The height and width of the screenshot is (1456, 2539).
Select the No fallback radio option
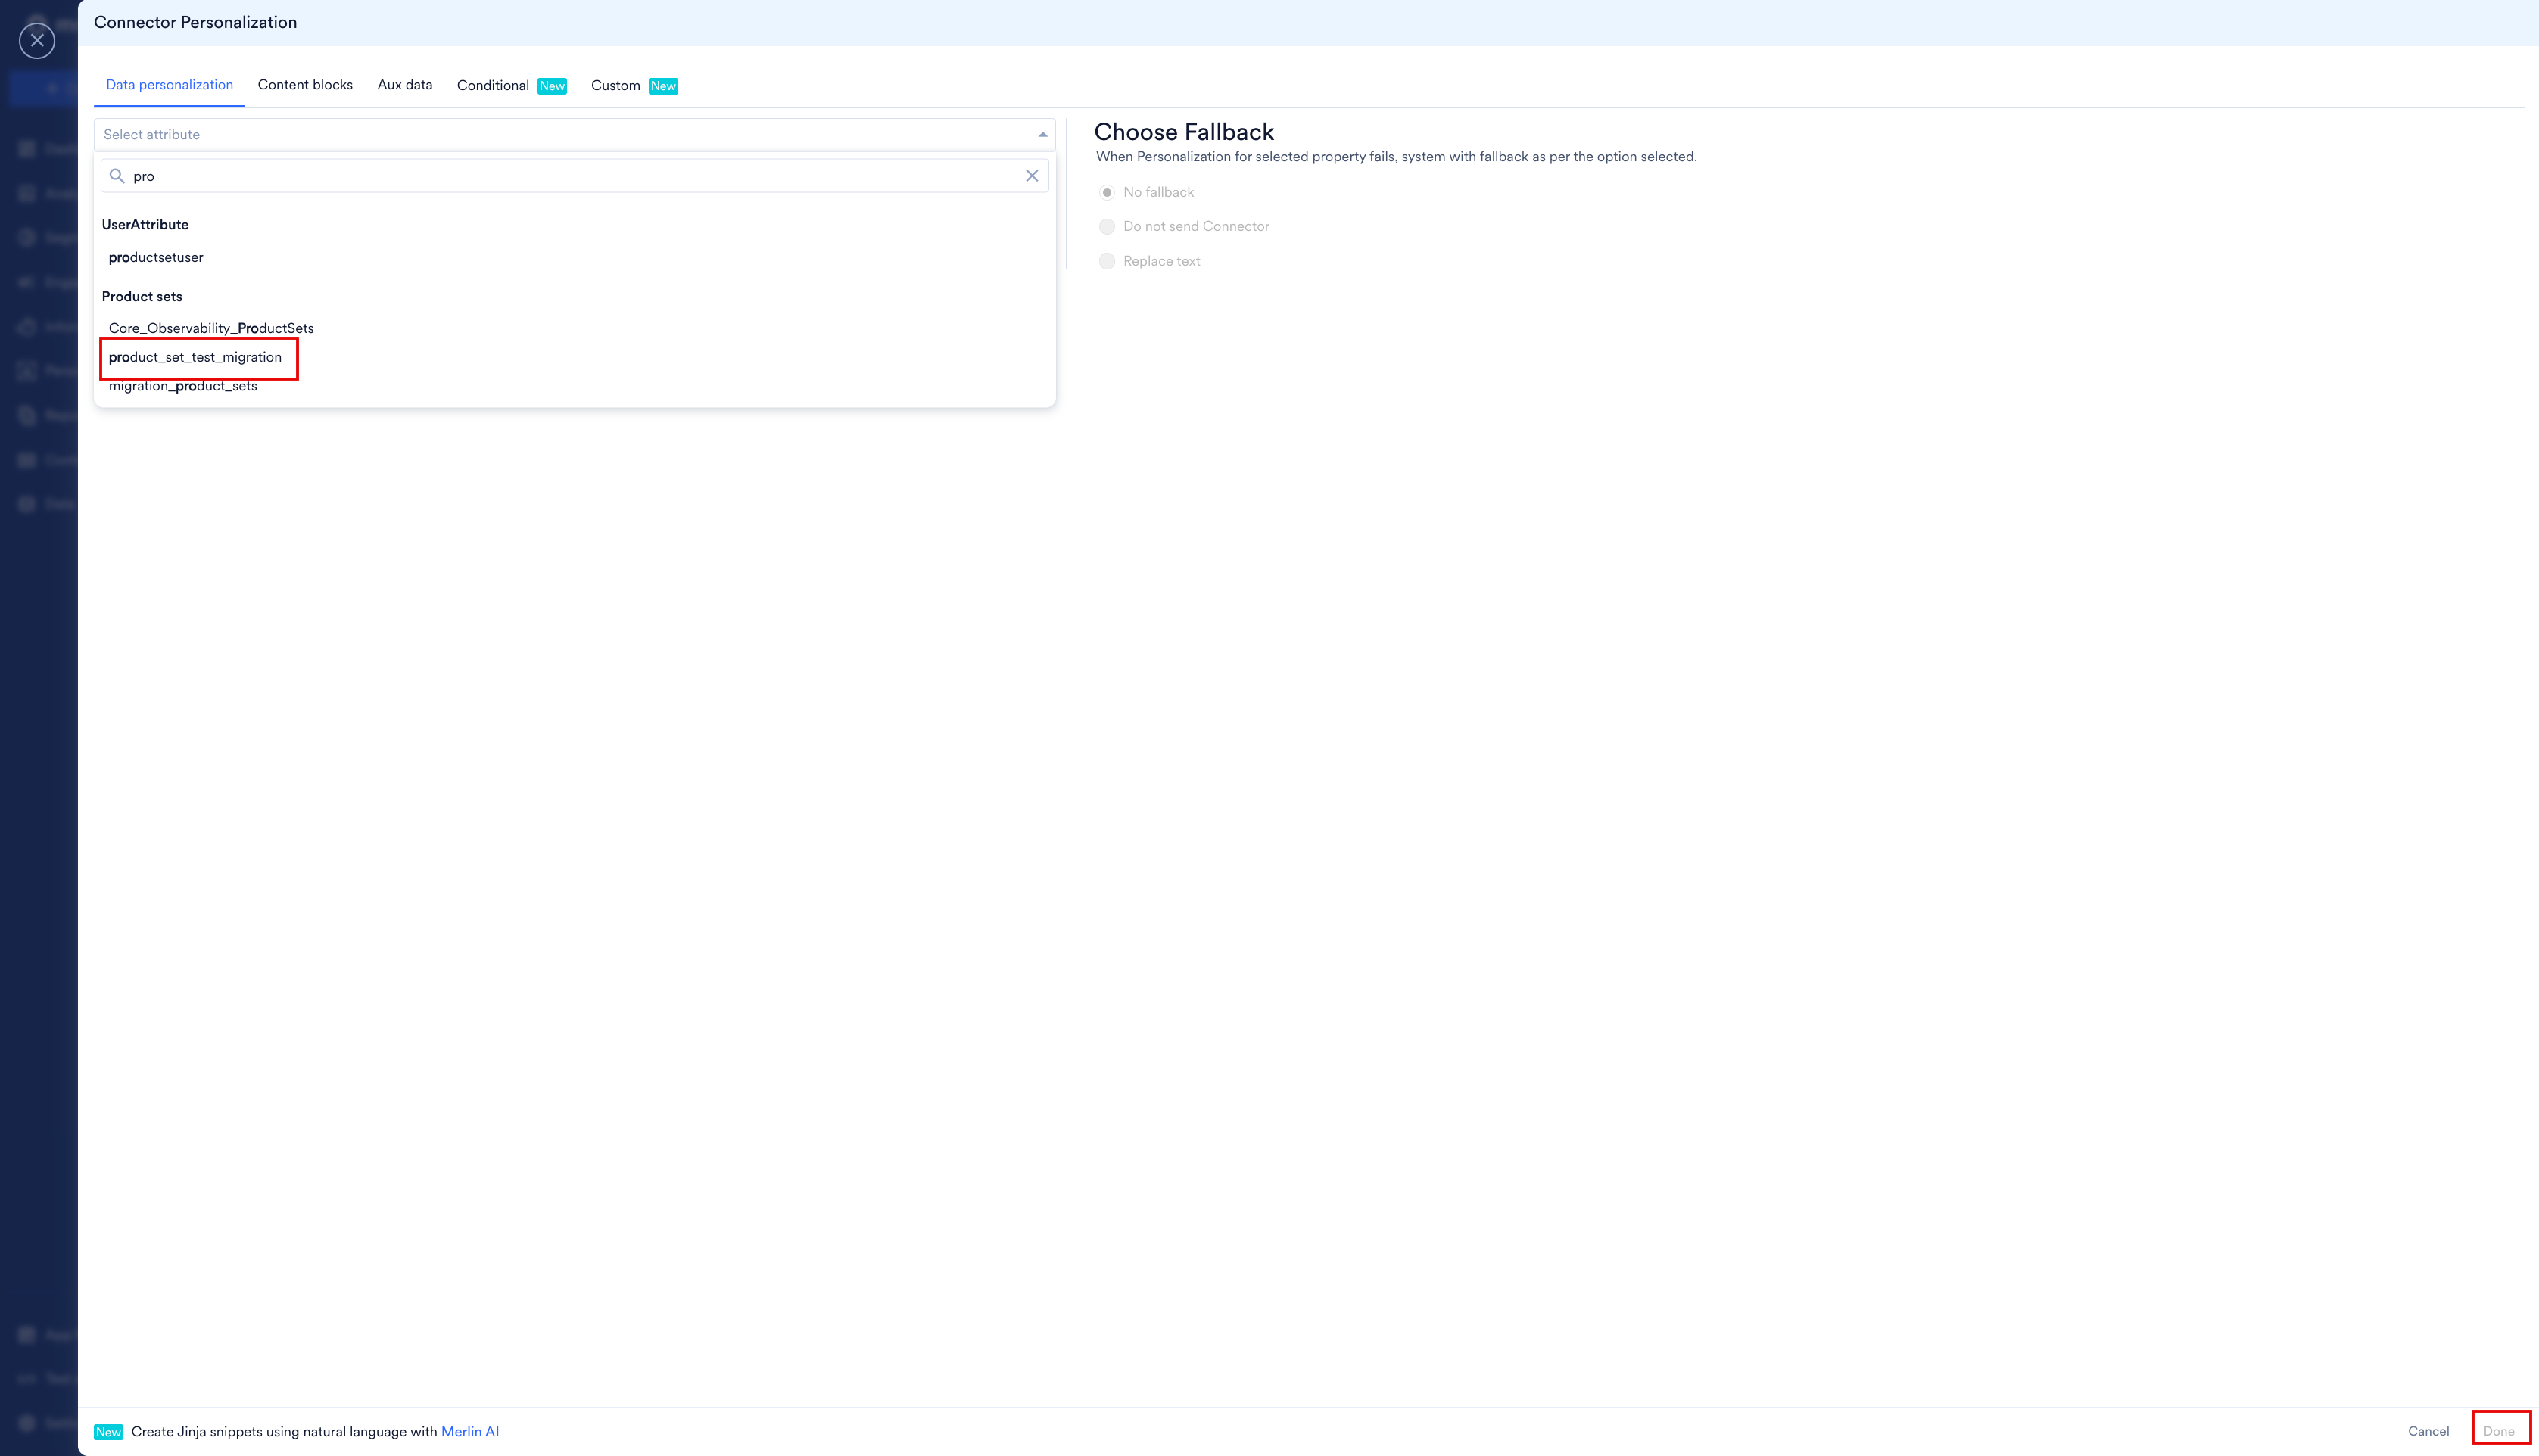(x=1107, y=192)
